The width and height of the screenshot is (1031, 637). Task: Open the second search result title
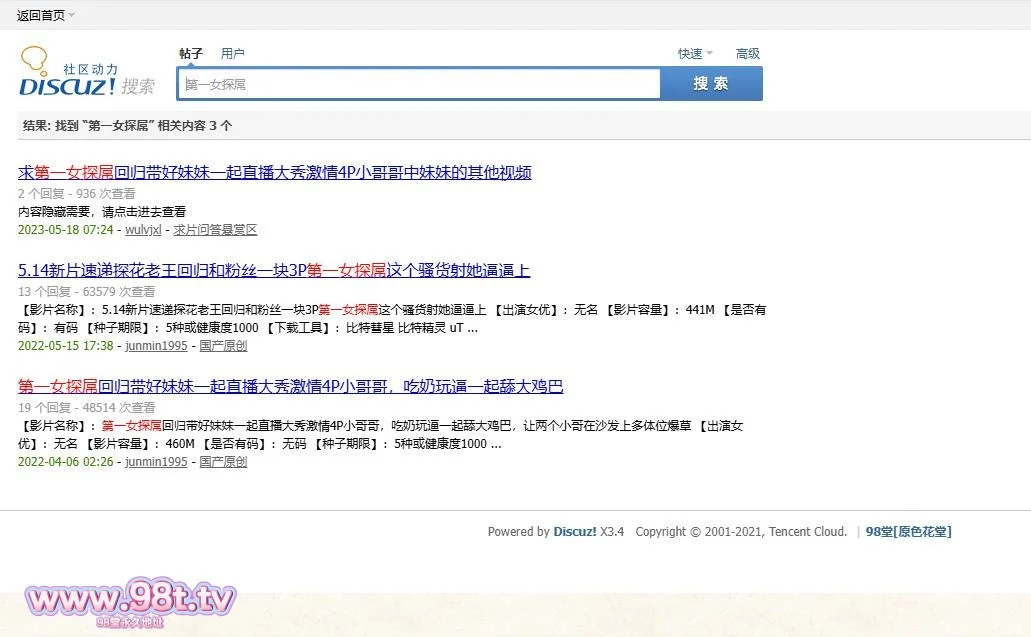[274, 270]
